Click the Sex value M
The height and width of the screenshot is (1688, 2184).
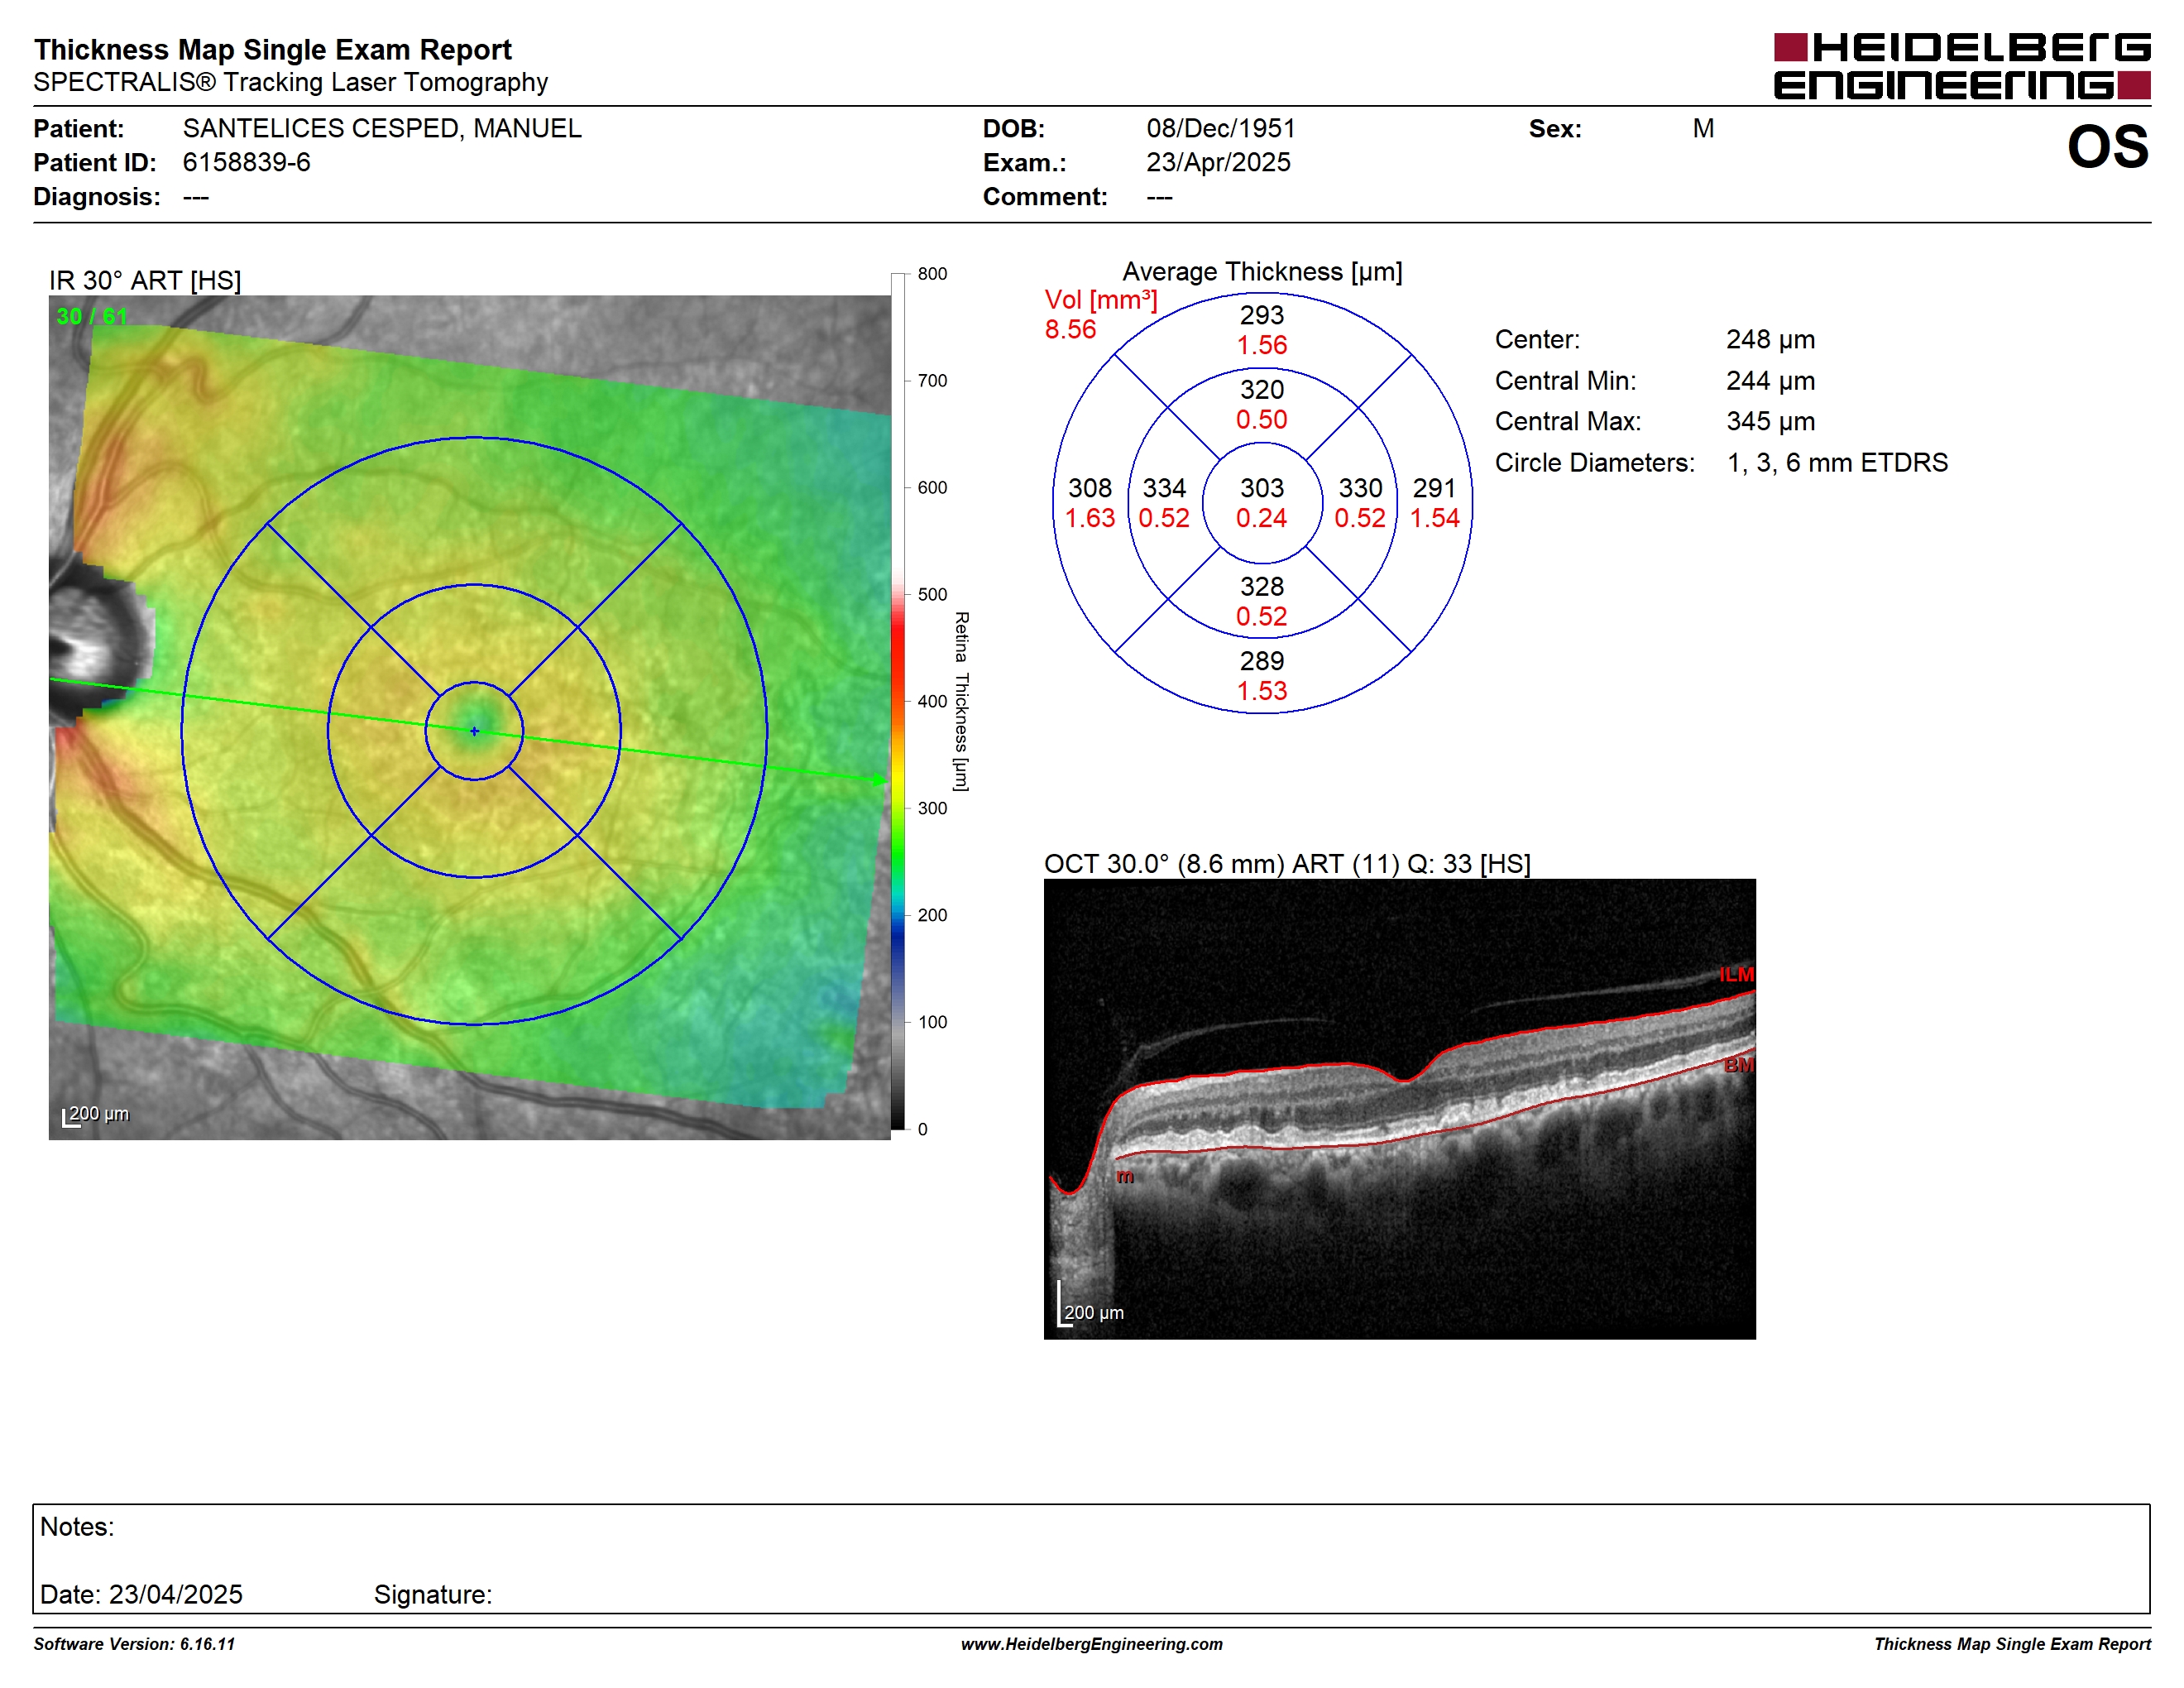pos(1703,129)
